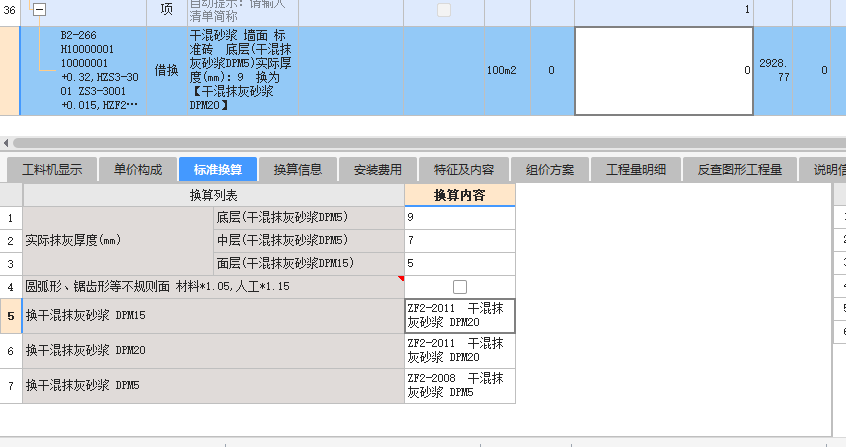Open the 工料机显示 tab
Viewport: 846px width, 447px height.
pos(52,170)
